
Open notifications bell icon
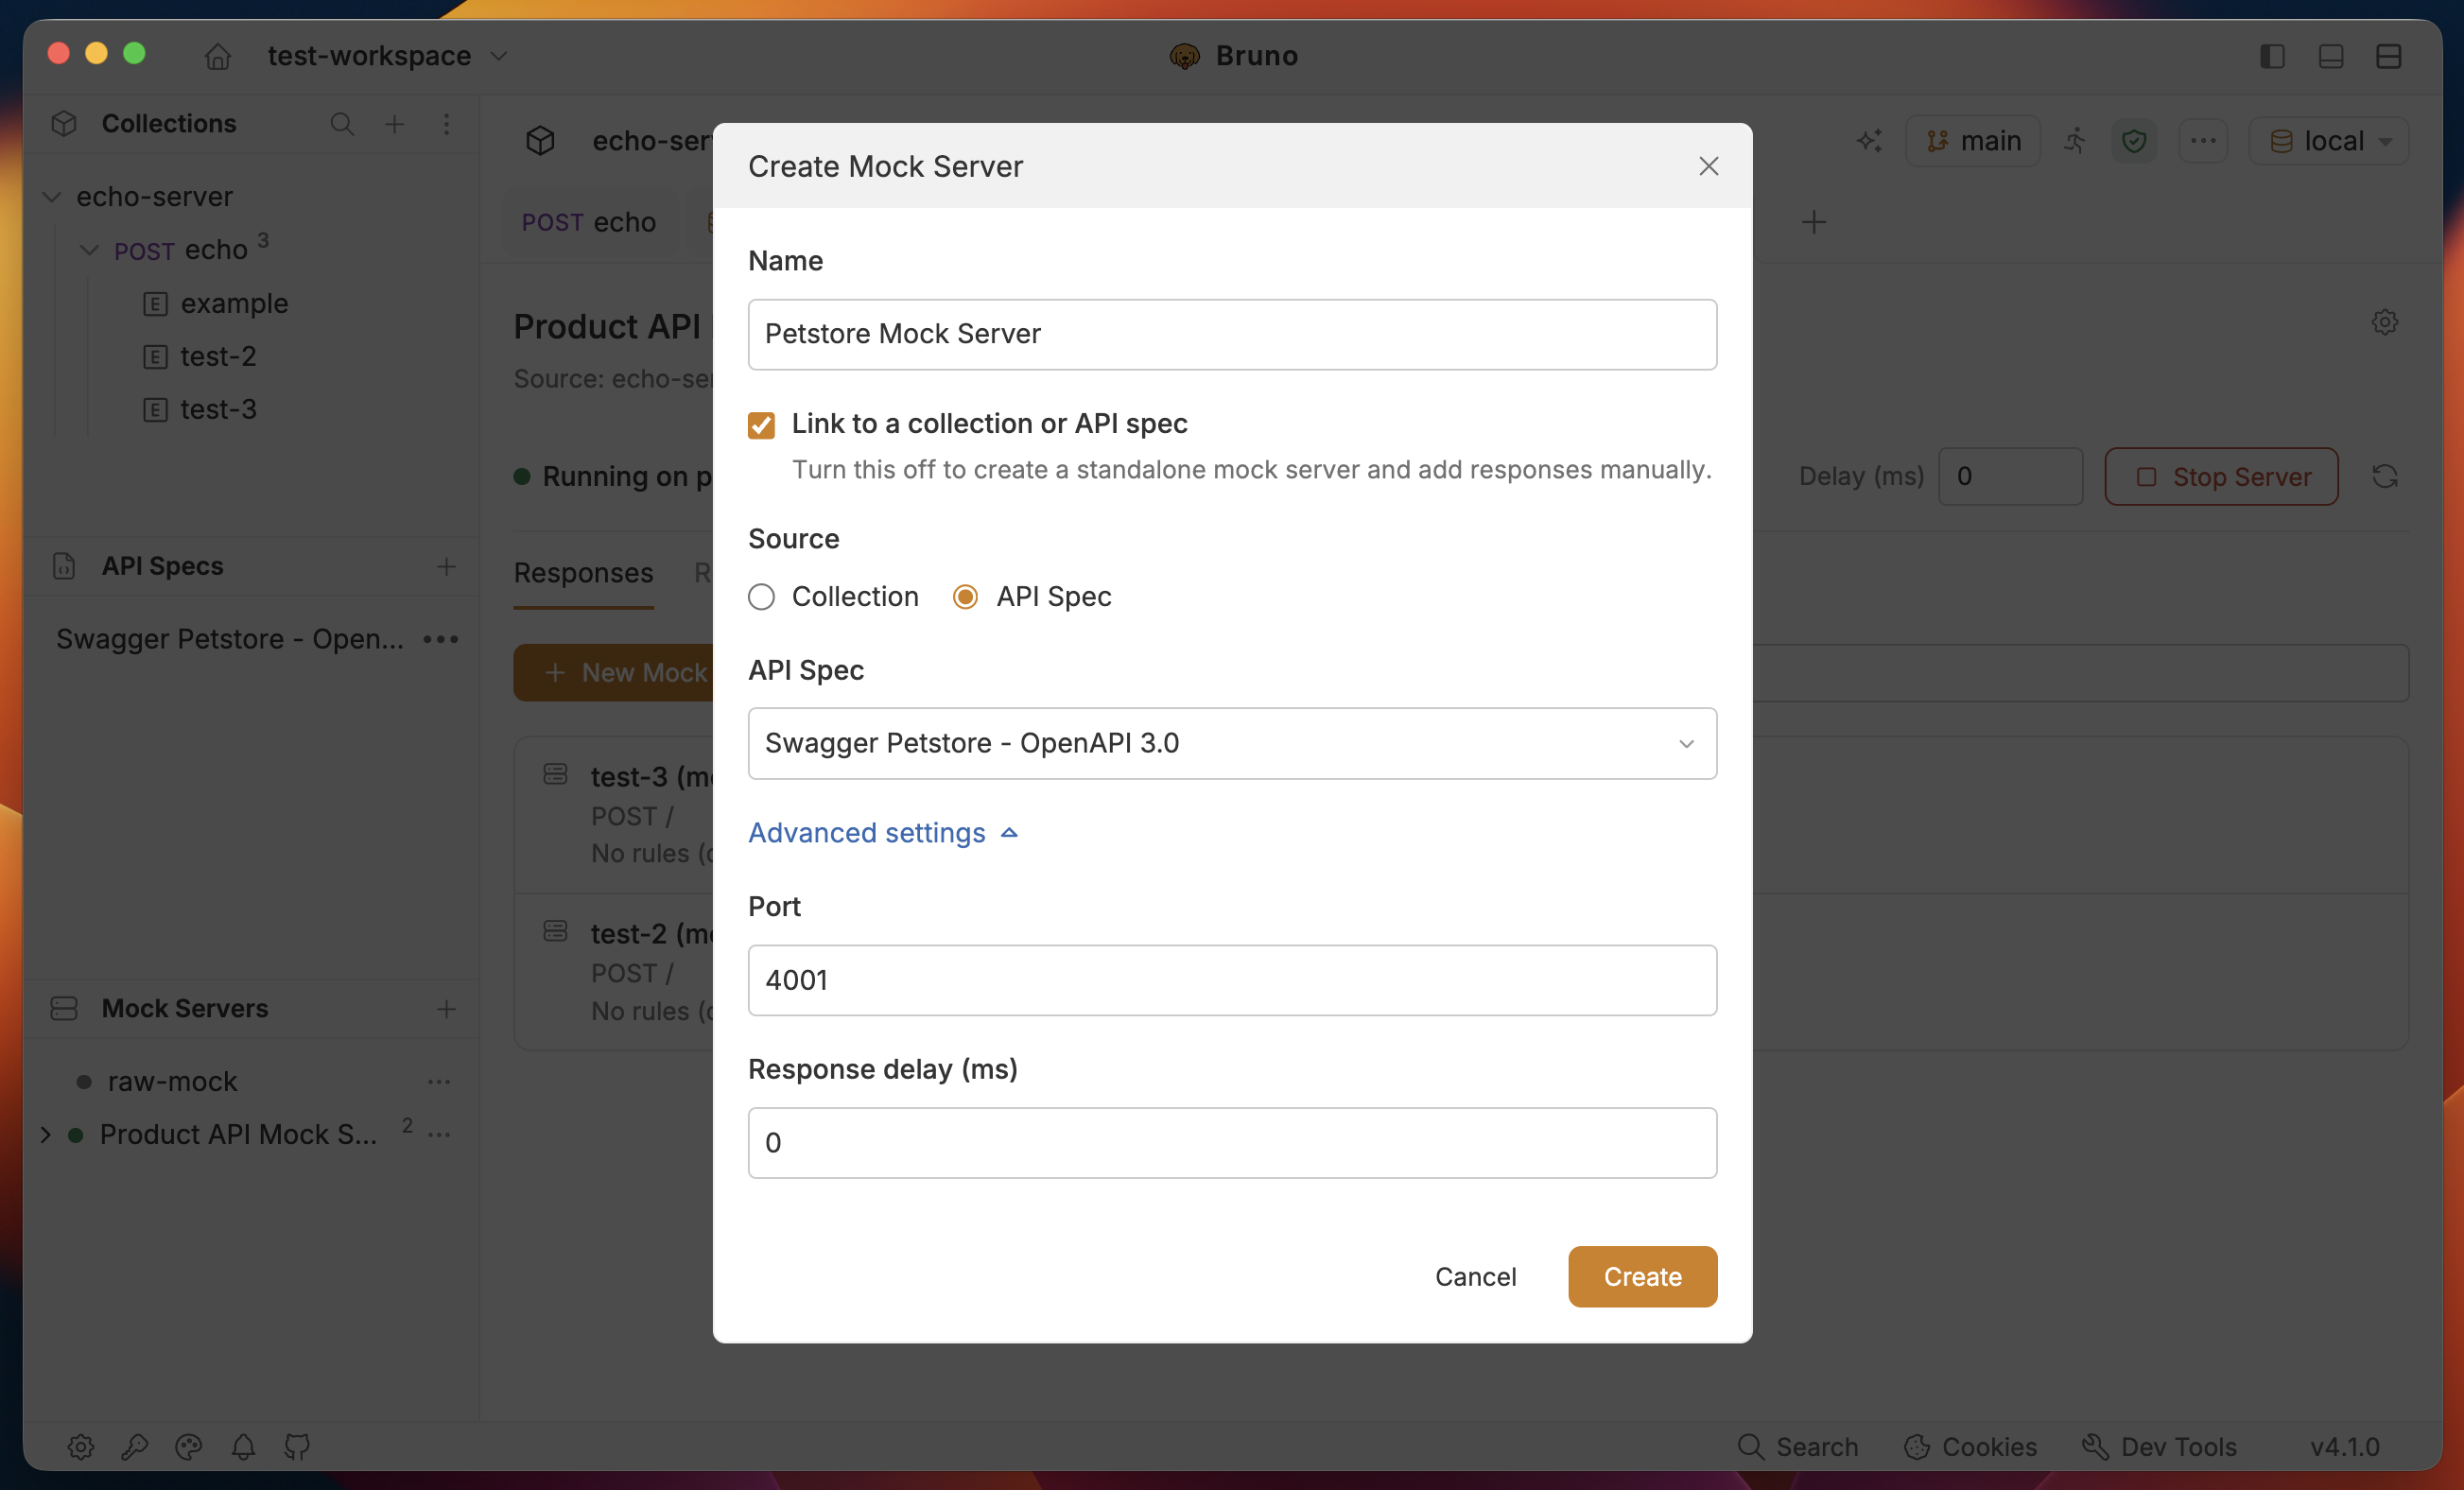(243, 1446)
